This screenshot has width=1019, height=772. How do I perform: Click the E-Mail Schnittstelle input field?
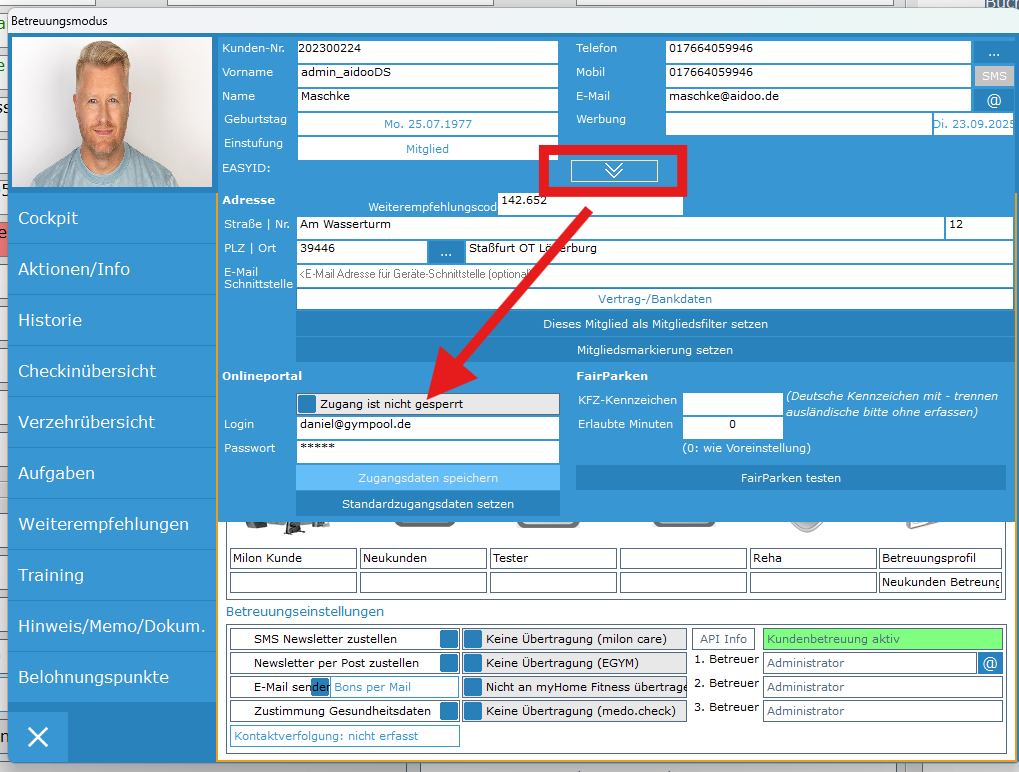654,276
